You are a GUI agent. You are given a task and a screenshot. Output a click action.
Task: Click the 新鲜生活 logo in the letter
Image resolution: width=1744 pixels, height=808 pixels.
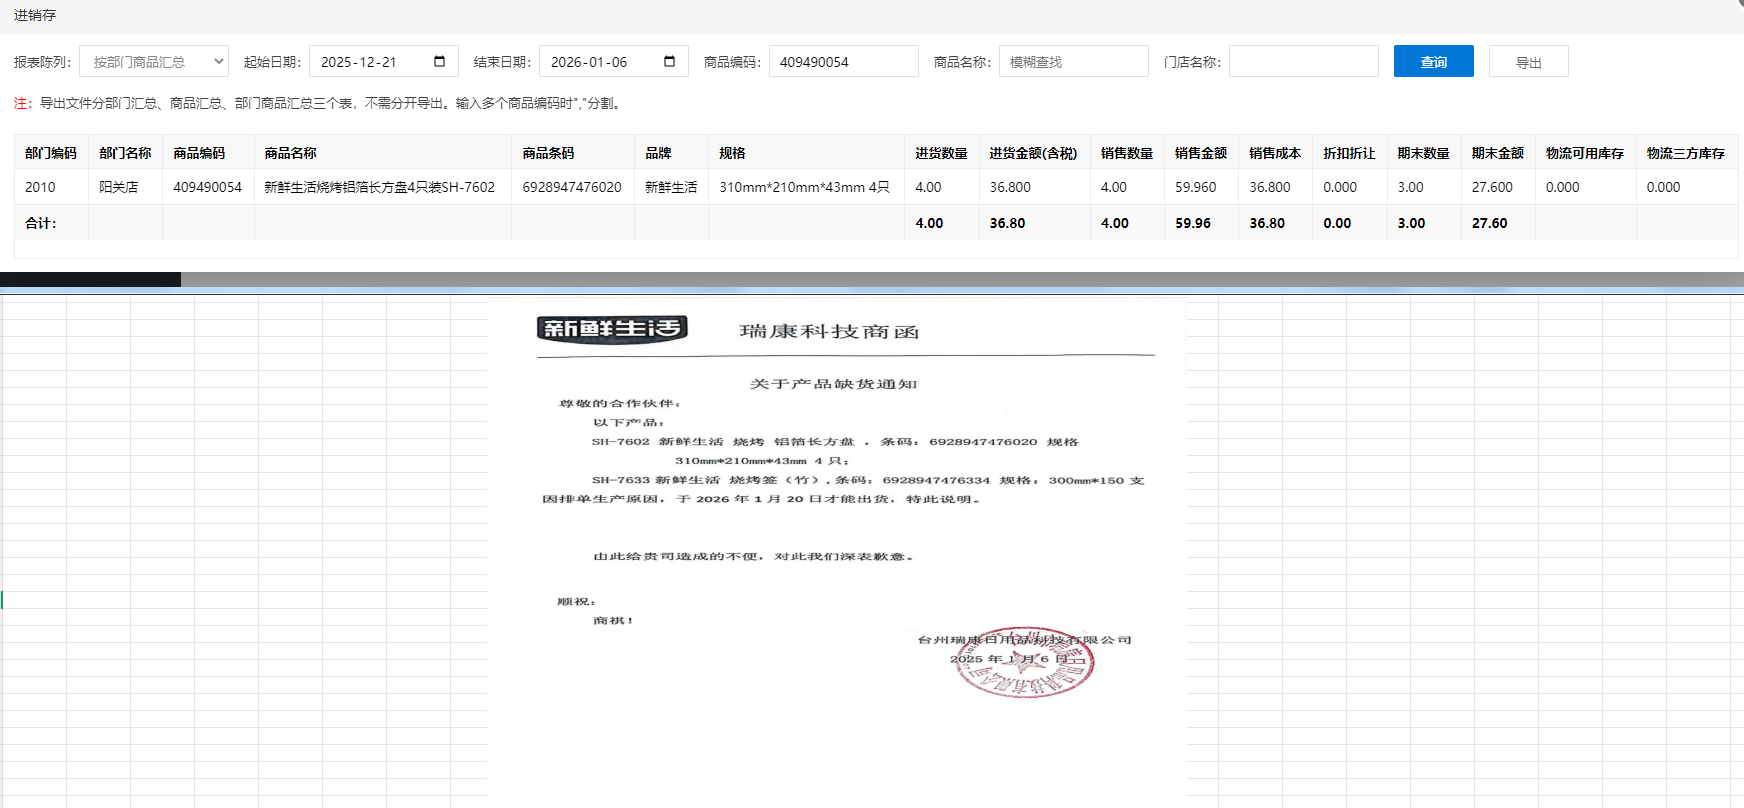pos(612,328)
